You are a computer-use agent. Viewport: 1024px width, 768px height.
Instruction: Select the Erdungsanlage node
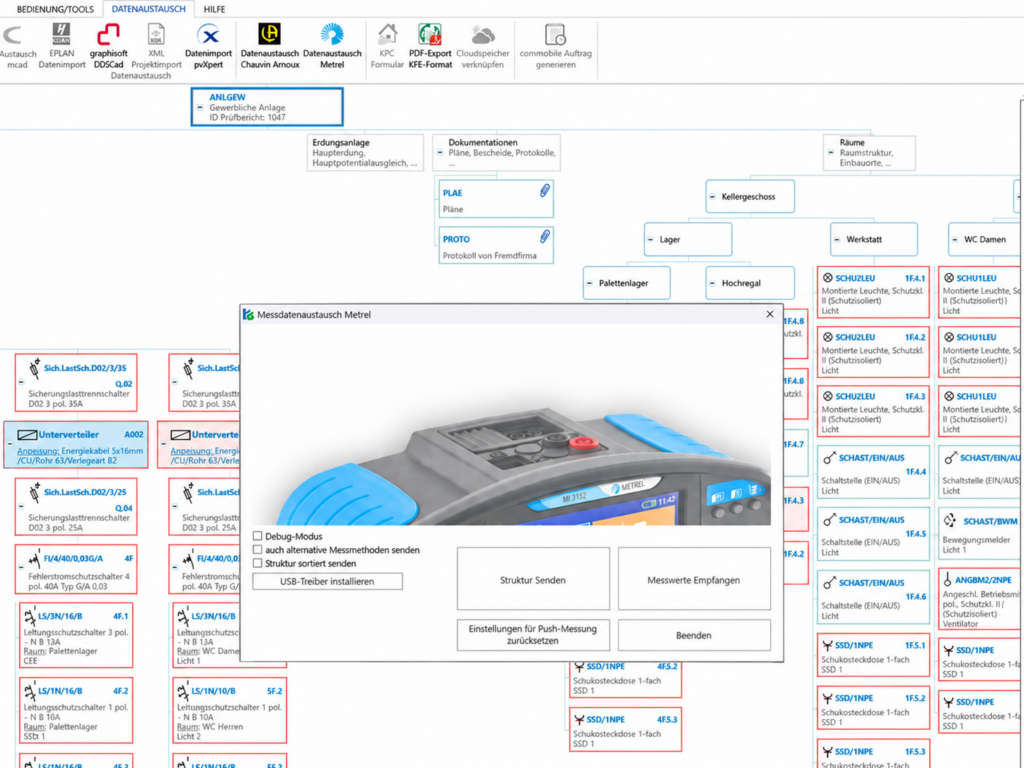click(x=365, y=152)
